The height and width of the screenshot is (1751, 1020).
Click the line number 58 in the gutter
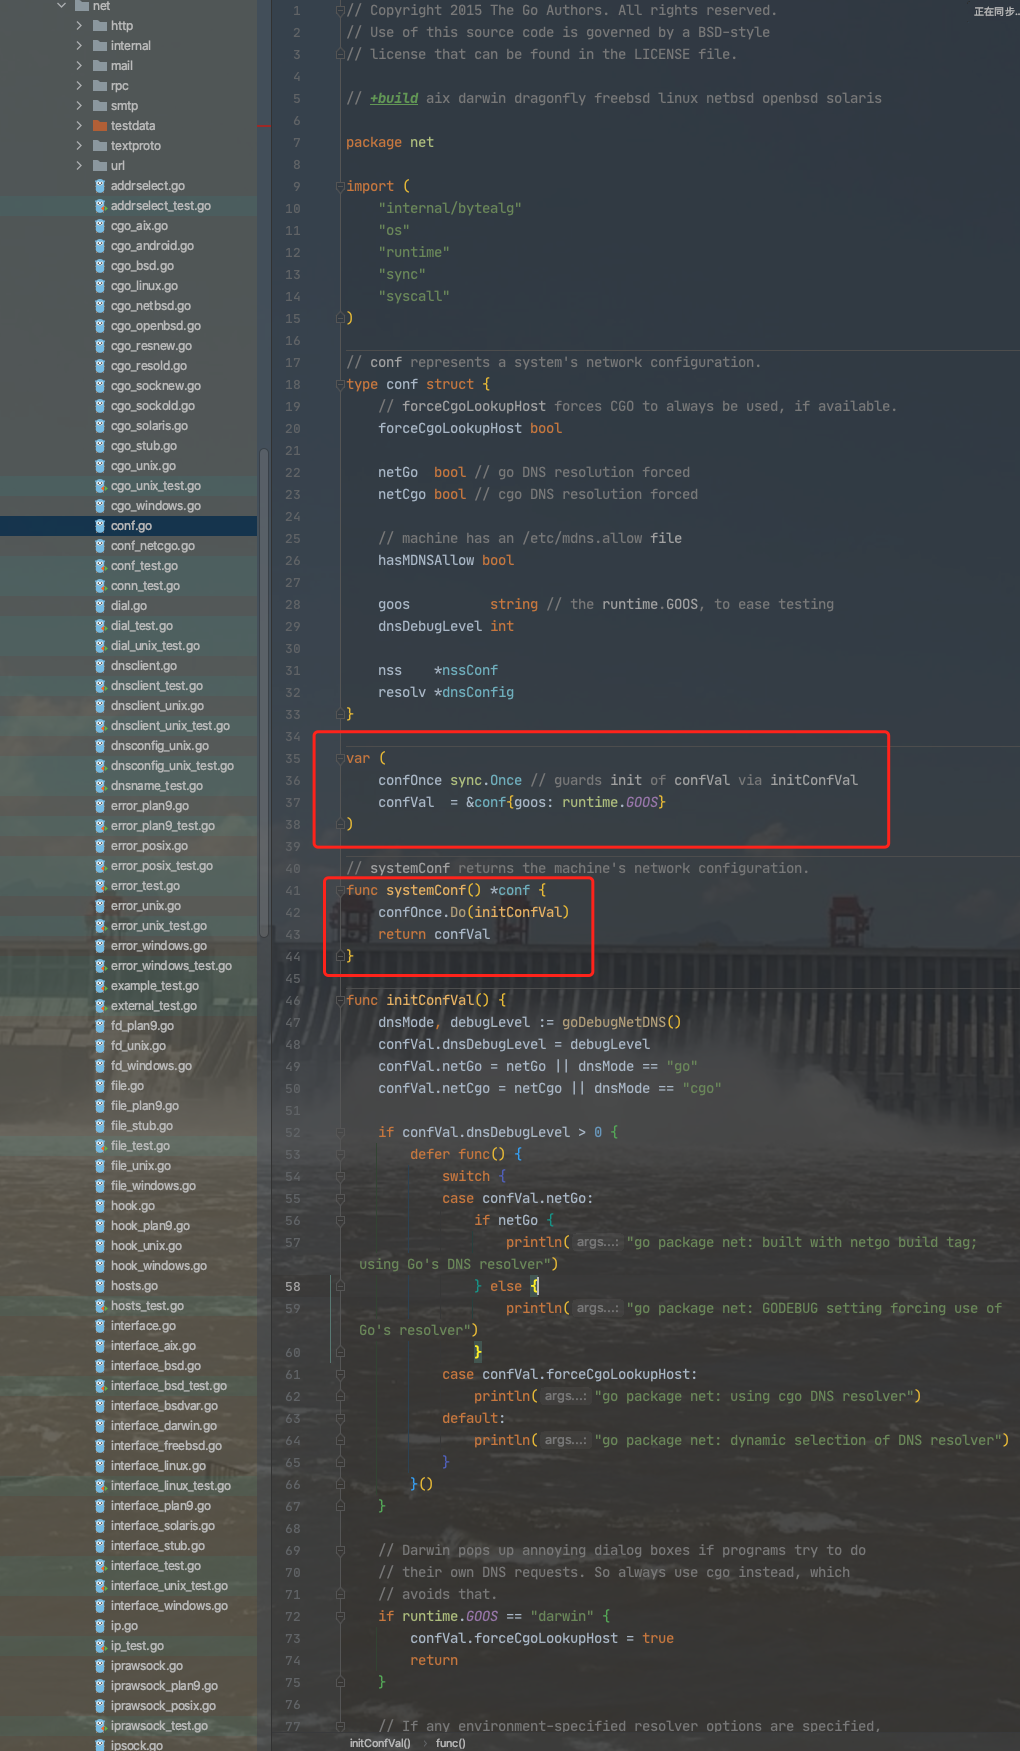coord(292,1287)
